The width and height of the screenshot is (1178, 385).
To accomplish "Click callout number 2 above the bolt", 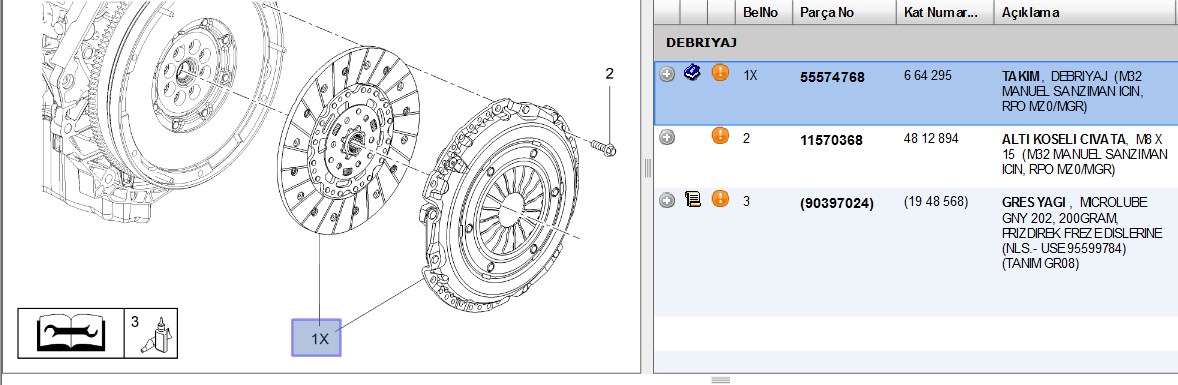I will pos(609,74).
